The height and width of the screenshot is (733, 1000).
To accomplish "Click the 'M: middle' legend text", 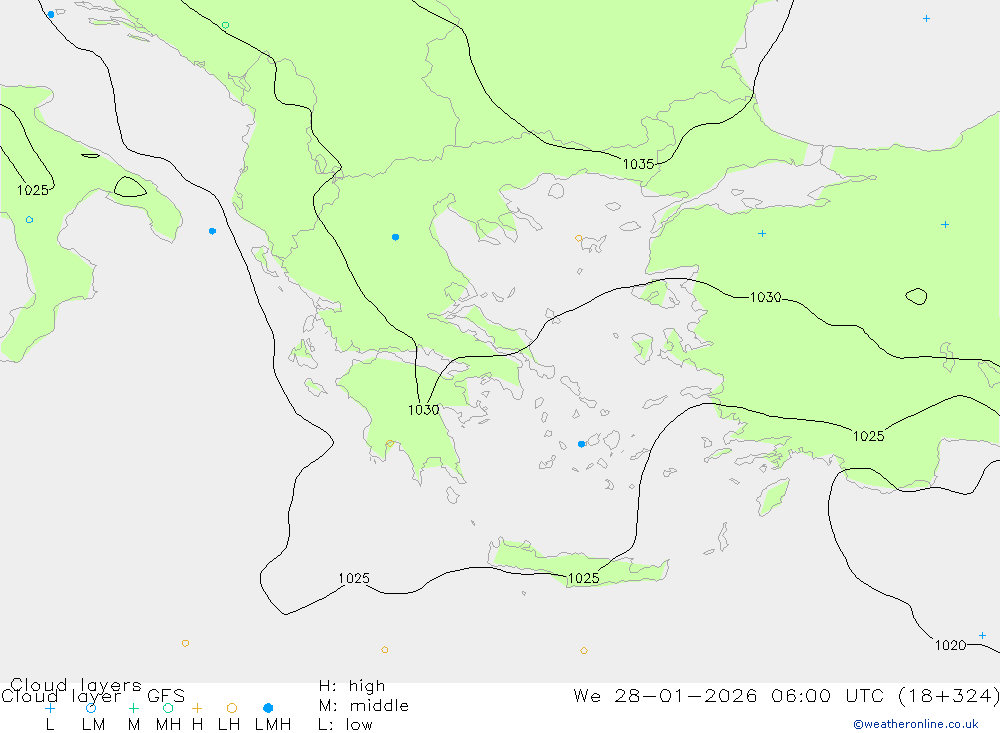I will click(x=364, y=706).
